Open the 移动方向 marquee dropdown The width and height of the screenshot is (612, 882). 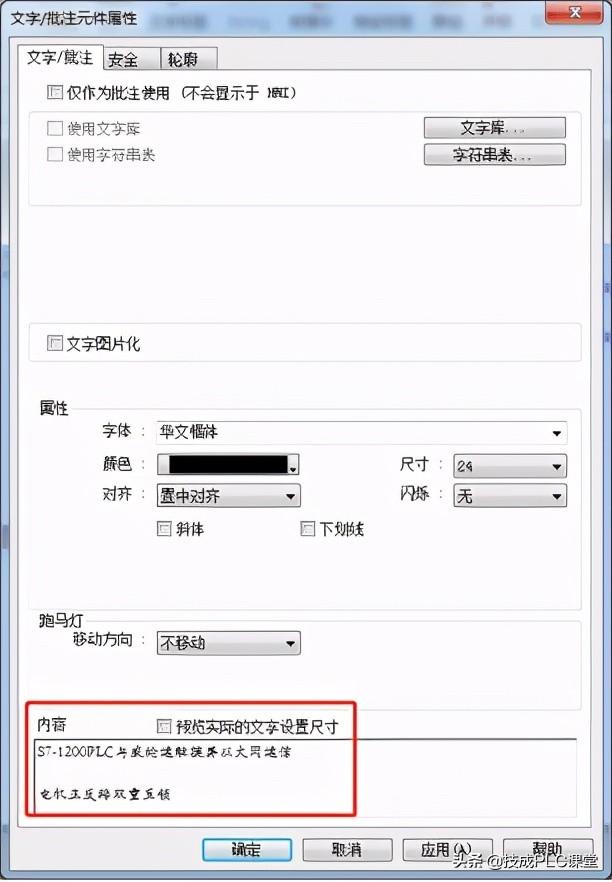228,643
